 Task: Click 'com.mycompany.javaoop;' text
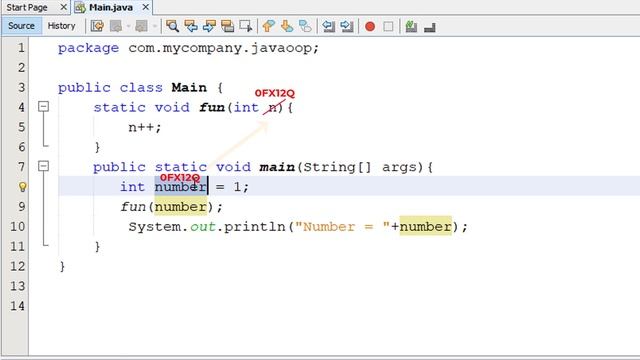tap(223, 48)
